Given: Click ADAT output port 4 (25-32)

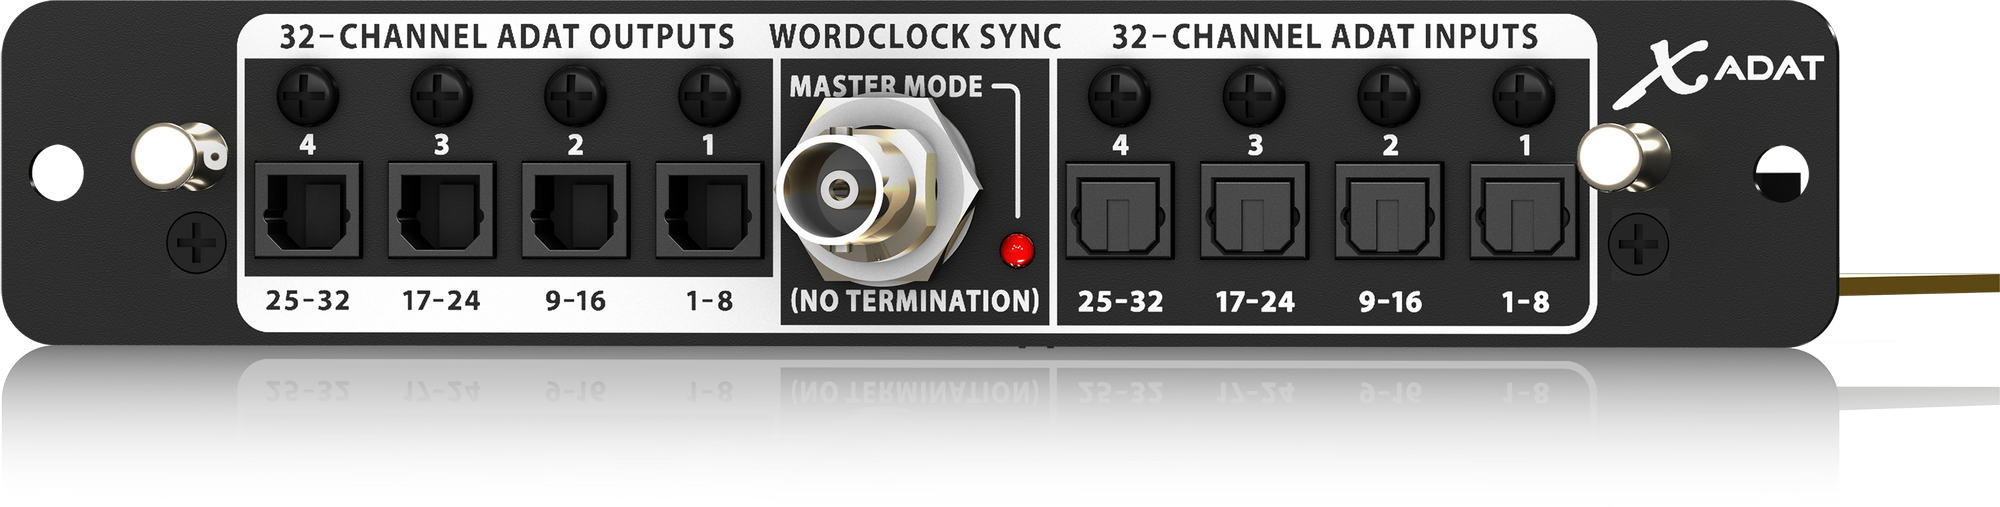Looking at the screenshot, I should tap(307, 212).
